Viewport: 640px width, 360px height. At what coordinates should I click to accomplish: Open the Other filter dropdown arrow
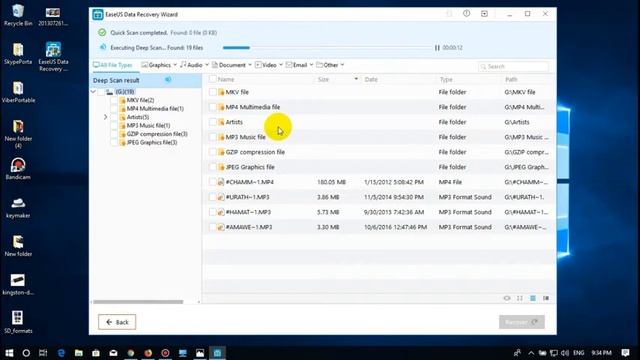[x=342, y=65]
